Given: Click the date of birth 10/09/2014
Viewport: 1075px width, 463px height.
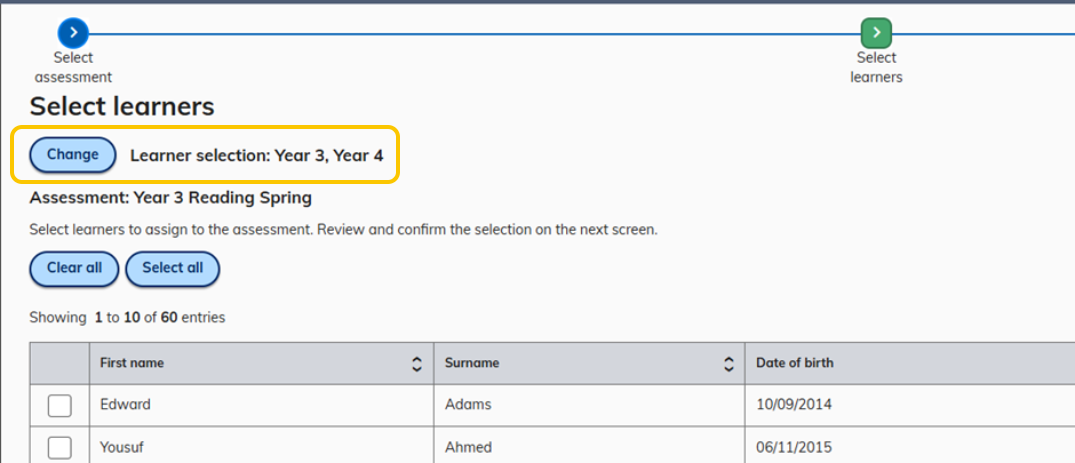Looking at the screenshot, I should coord(794,405).
